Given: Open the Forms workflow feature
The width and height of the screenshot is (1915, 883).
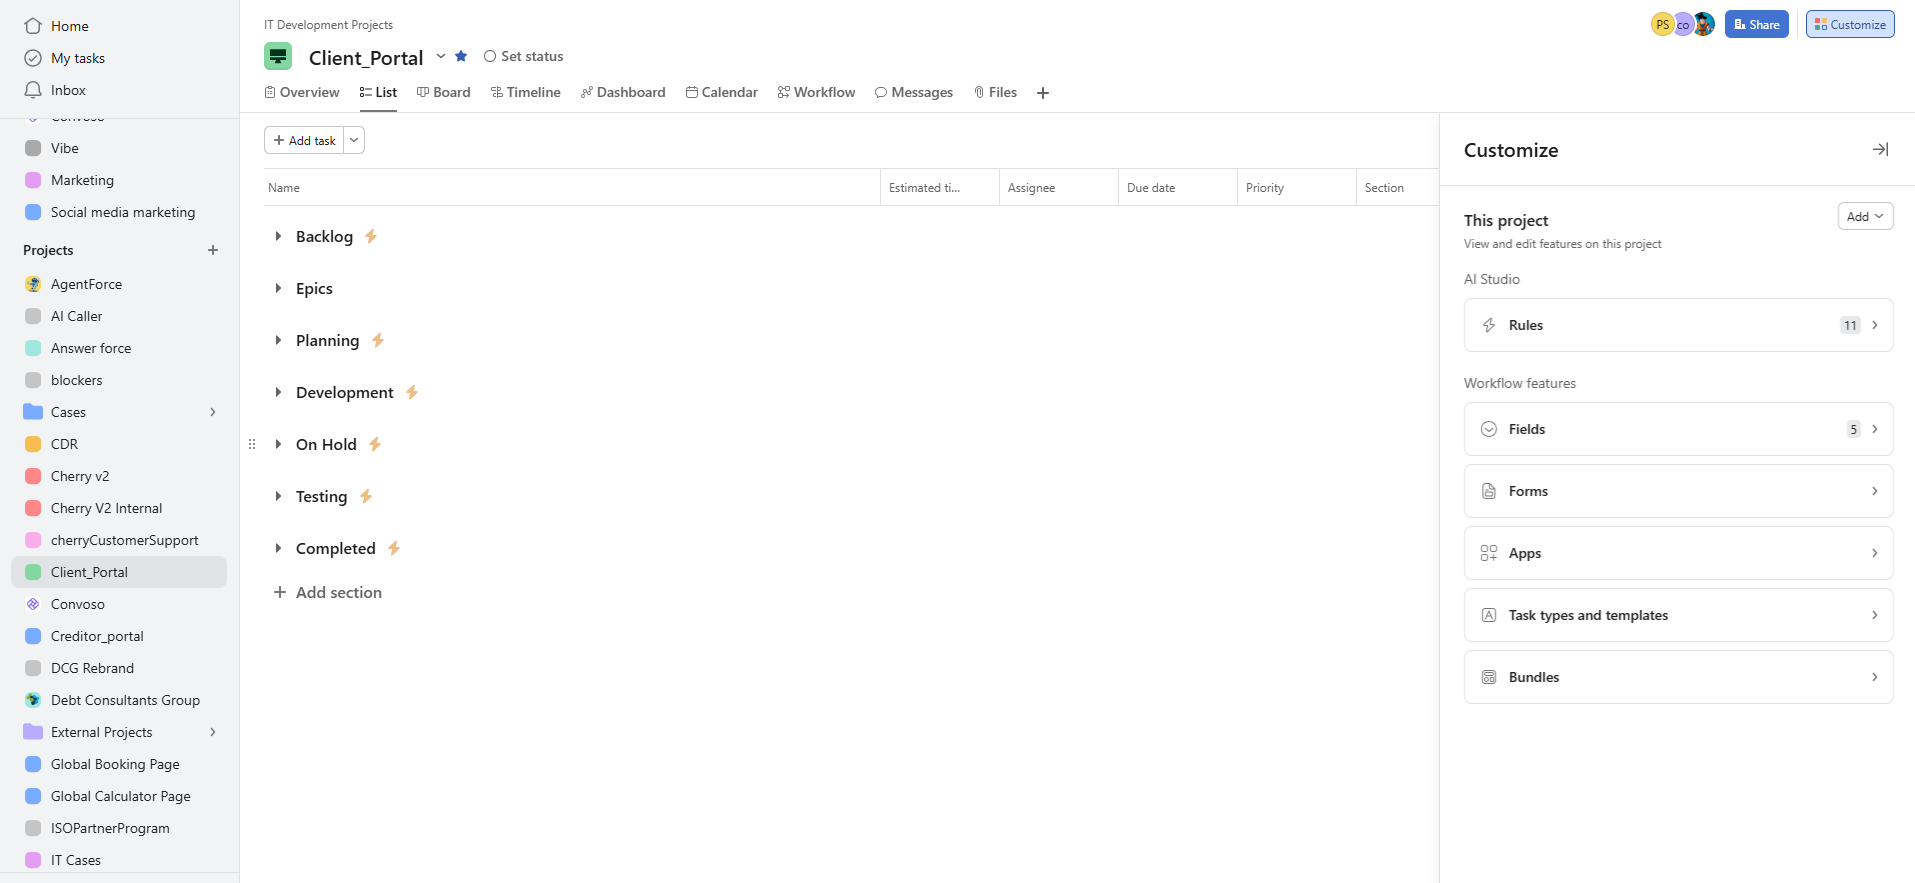Looking at the screenshot, I should 1678,491.
